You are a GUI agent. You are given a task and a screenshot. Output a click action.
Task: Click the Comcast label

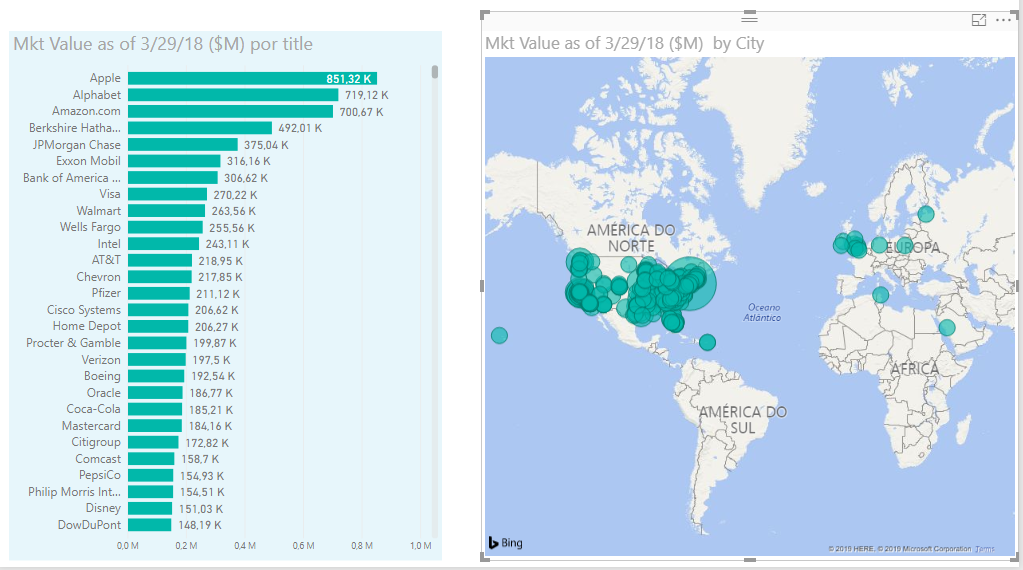[x=99, y=459]
